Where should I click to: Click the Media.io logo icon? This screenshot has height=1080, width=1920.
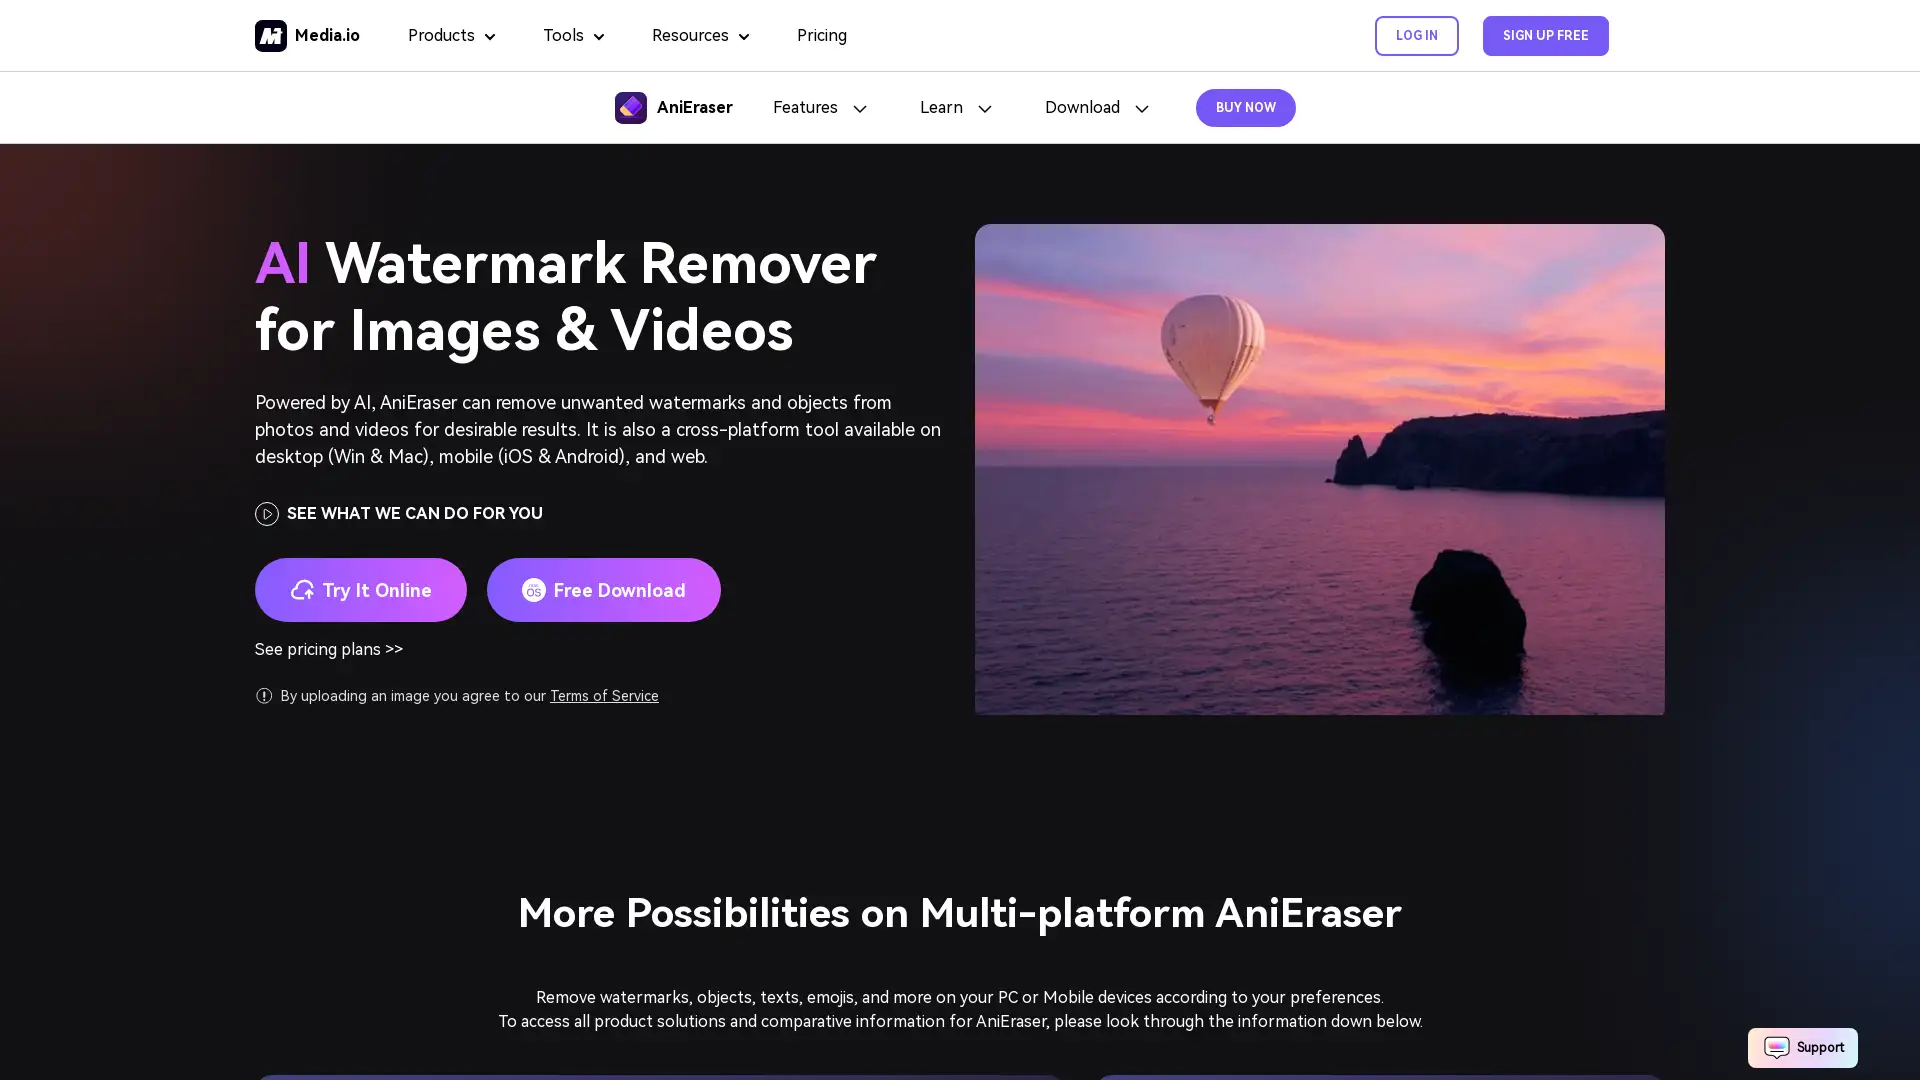click(269, 36)
